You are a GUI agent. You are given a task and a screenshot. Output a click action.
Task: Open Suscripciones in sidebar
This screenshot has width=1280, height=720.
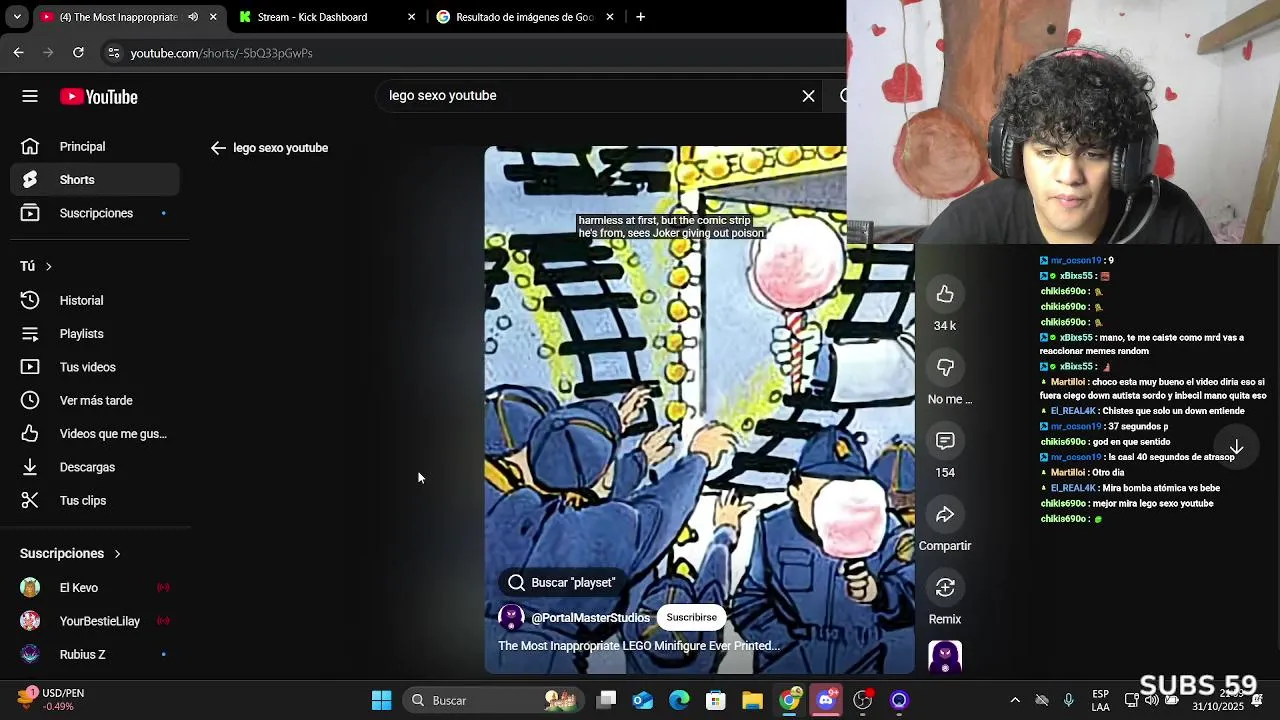pos(95,213)
